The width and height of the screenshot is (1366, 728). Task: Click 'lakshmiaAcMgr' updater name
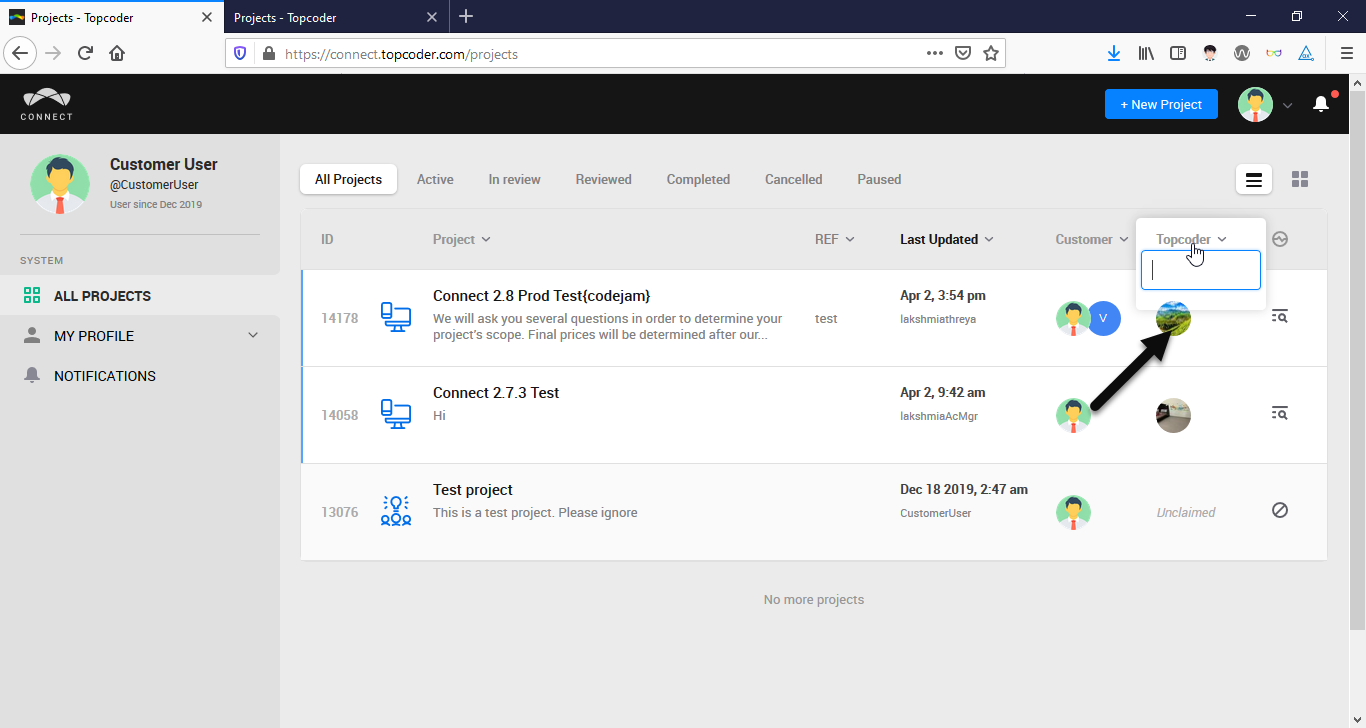pos(939,416)
